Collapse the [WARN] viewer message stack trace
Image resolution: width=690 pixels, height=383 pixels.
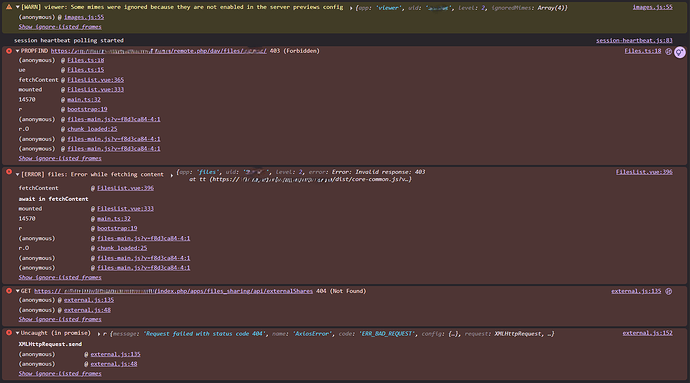[18, 7]
